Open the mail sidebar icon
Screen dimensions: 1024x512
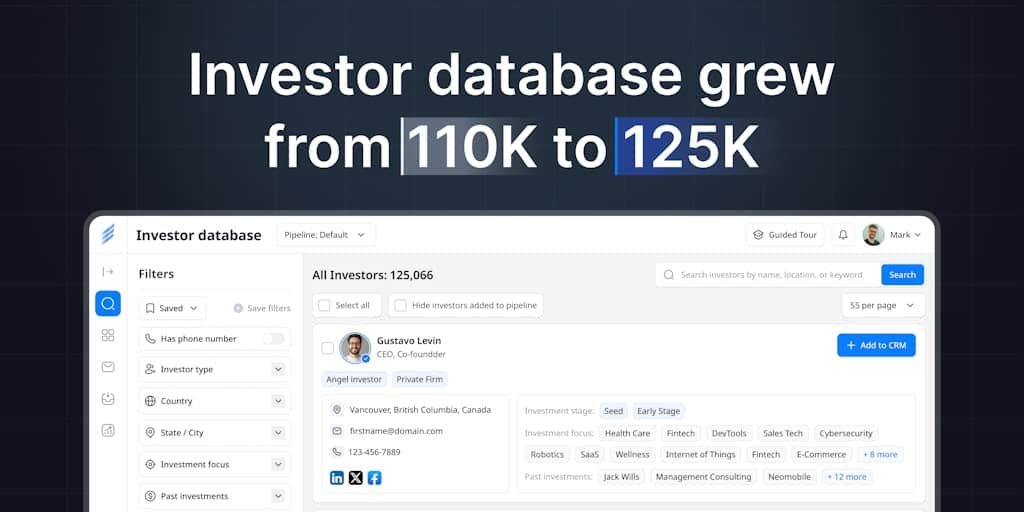tap(108, 367)
